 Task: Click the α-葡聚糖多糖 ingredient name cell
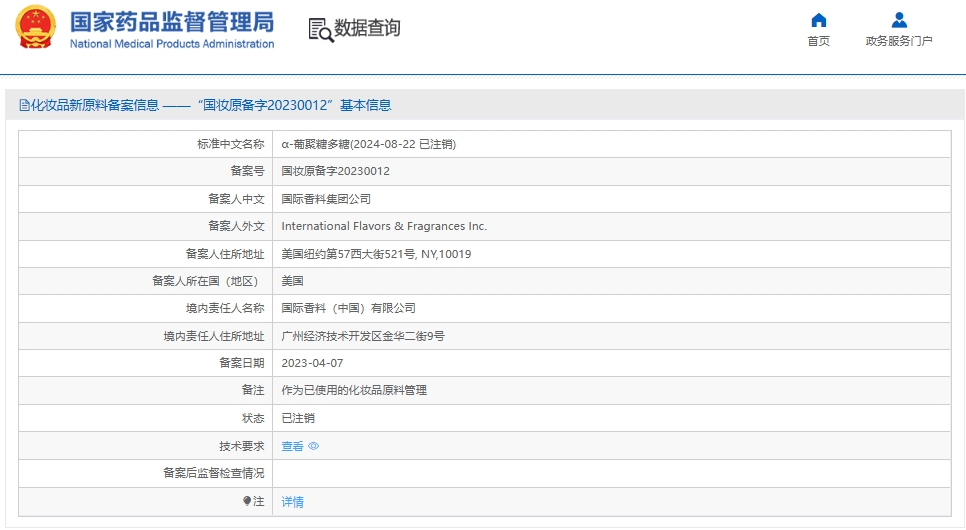368,144
